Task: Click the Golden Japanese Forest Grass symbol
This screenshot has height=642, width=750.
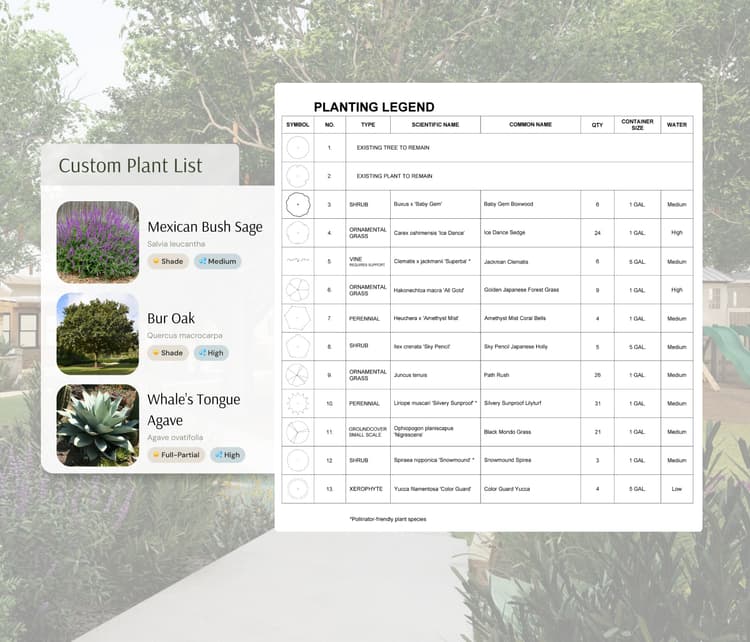Action: point(297,290)
